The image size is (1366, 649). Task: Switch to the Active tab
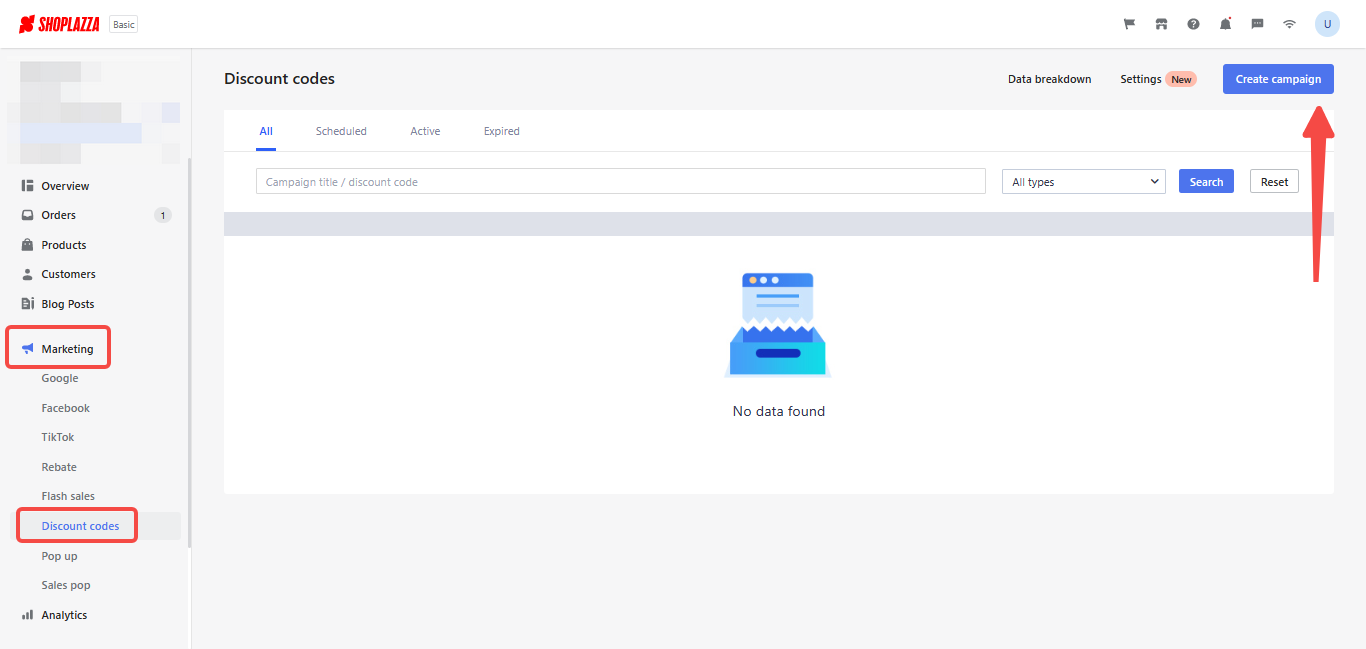pyautogui.click(x=425, y=131)
